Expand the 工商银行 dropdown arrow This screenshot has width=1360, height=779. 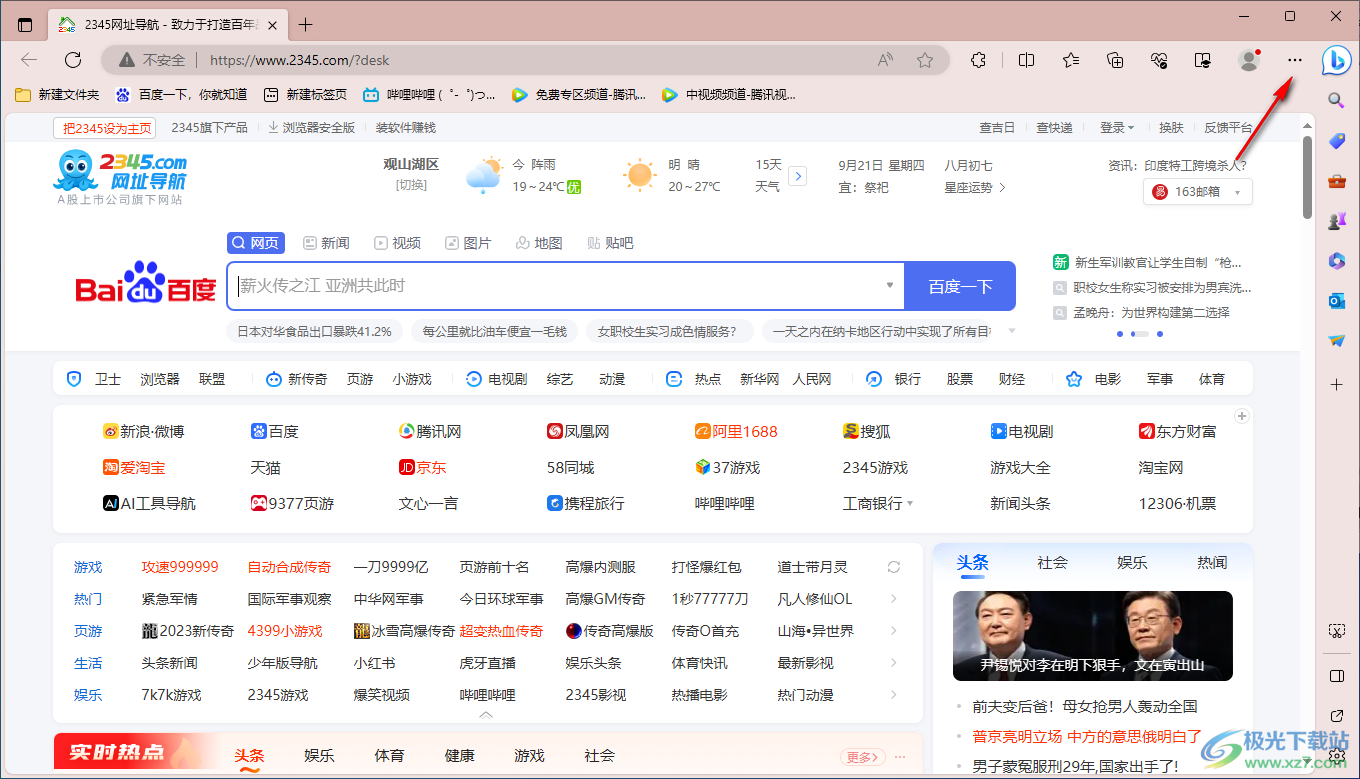(910, 504)
